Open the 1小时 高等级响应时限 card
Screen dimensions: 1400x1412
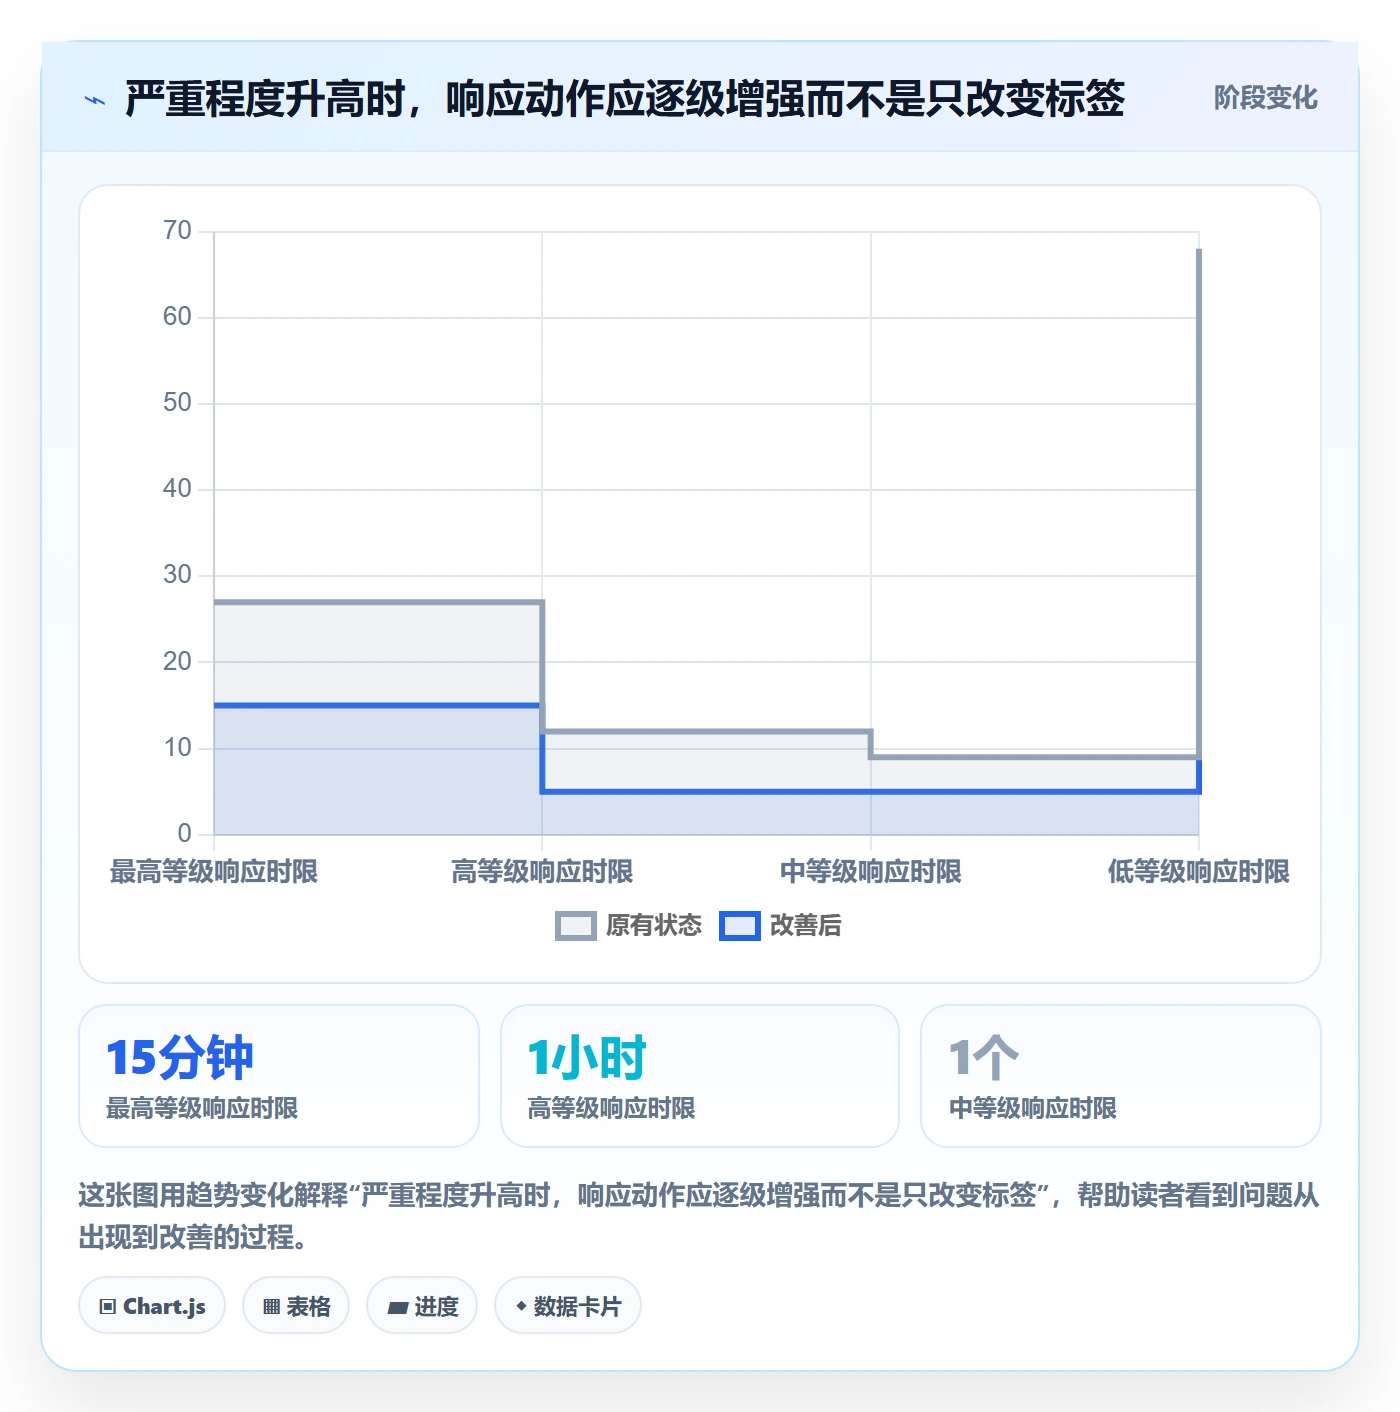point(700,1076)
